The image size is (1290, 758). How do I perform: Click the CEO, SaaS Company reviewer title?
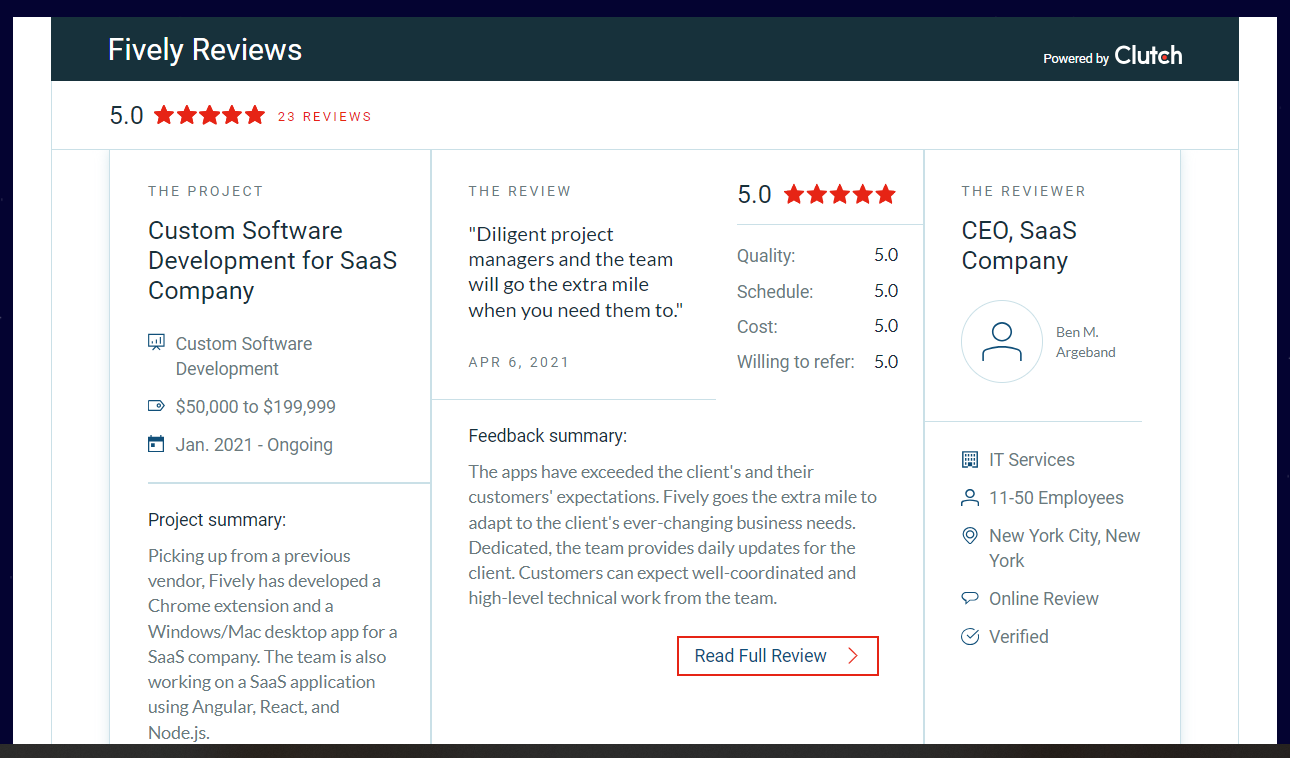(x=1019, y=245)
